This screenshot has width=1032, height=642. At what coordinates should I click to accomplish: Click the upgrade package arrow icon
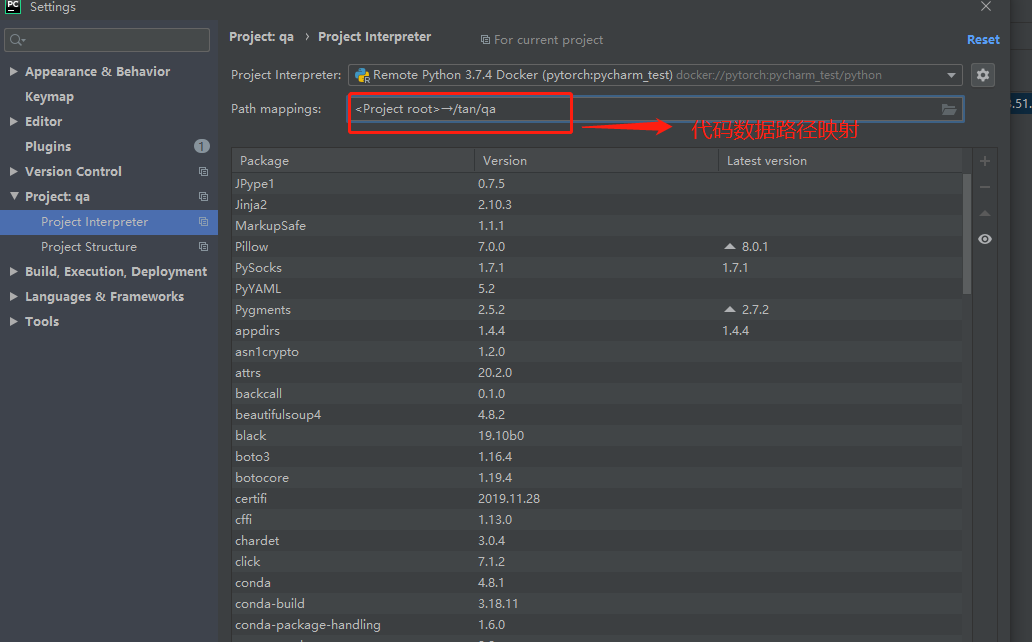click(984, 213)
